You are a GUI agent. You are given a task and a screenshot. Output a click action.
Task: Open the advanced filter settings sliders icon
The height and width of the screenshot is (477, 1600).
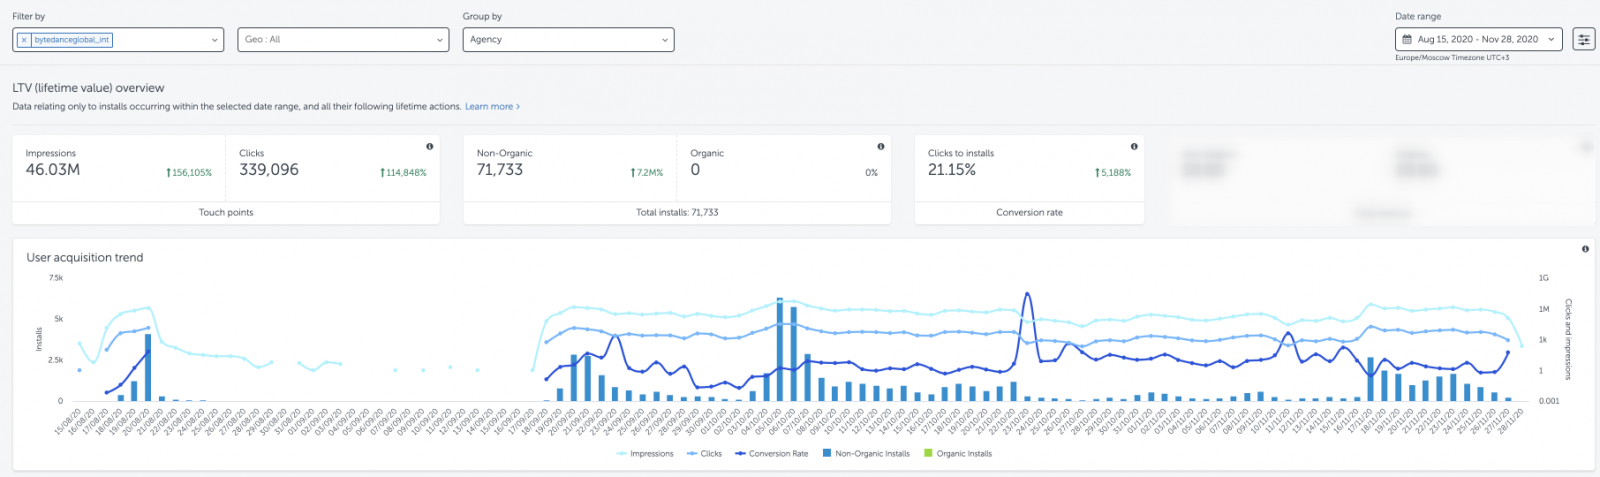click(x=1583, y=40)
